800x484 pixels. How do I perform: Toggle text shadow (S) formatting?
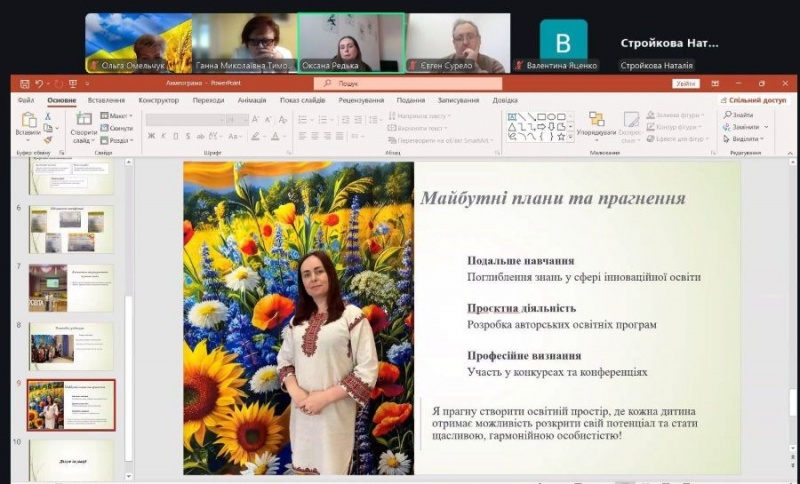coord(187,136)
